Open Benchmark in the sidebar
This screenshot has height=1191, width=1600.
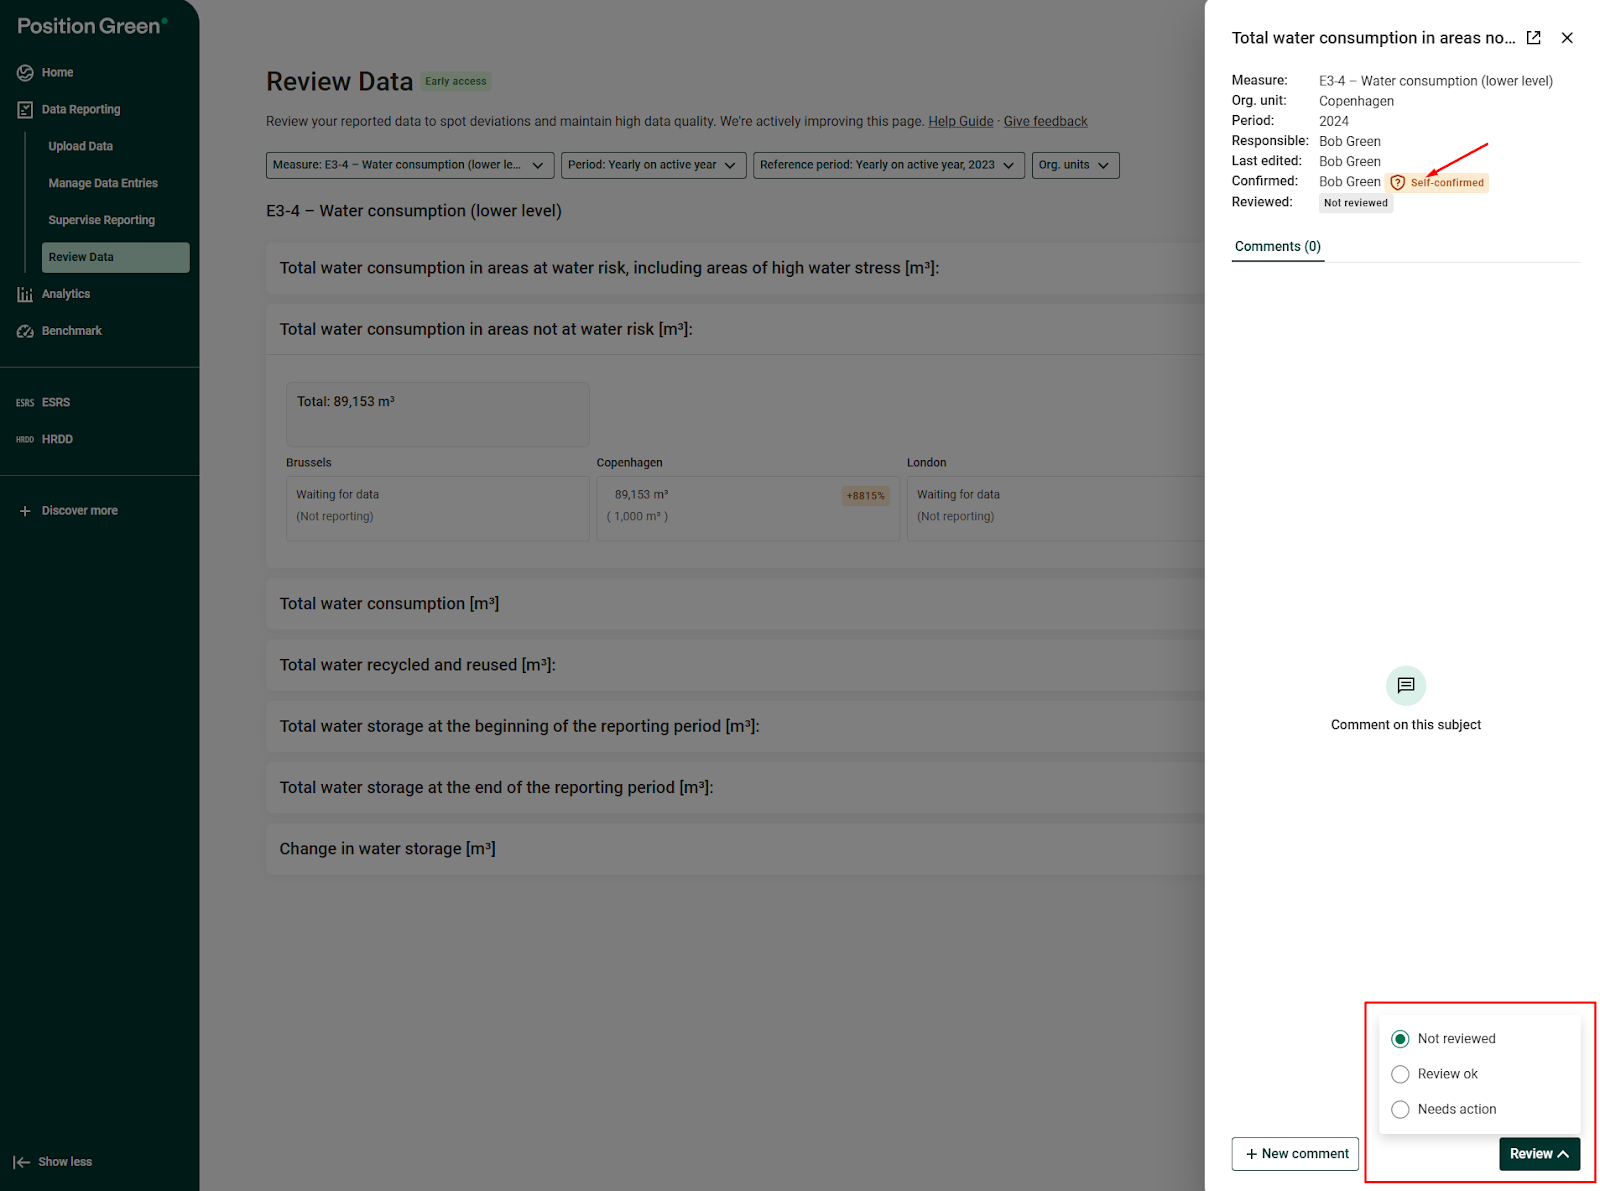click(x=72, y=331)
